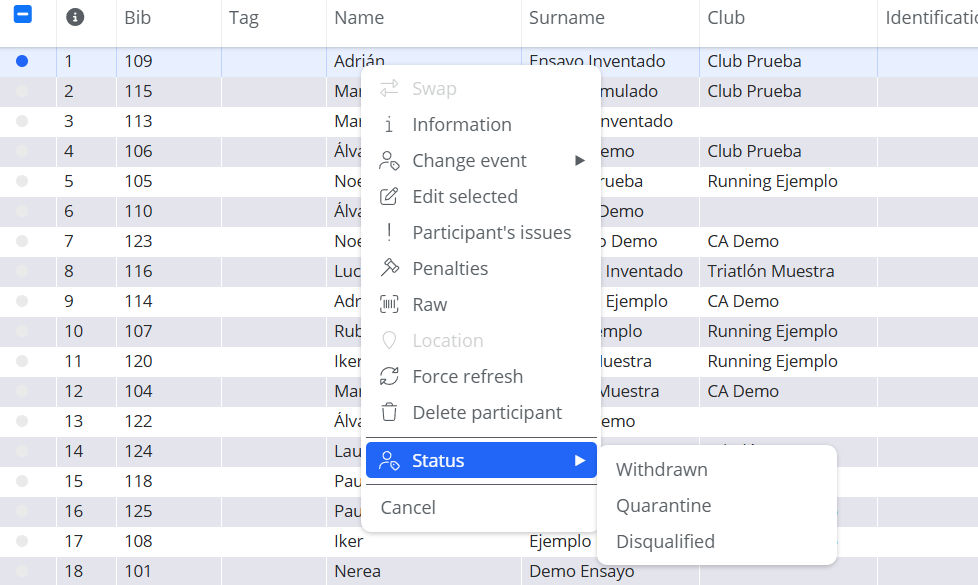Open Participant's issues menu entry
This screenshot has width=978, height=585.
click(x=481, y=233)
